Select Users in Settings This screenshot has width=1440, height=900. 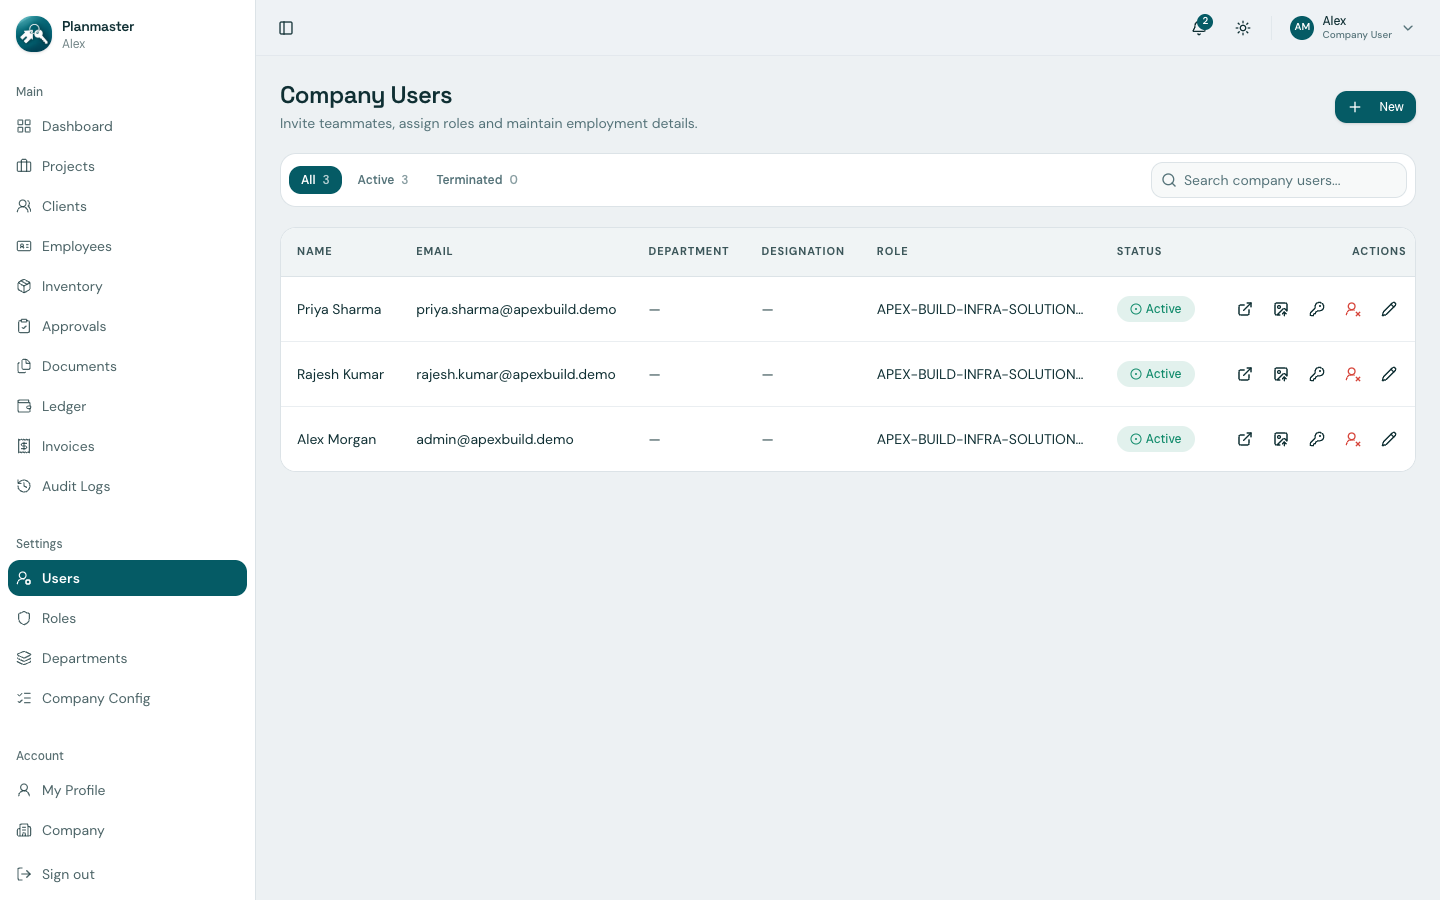(127, 578)
